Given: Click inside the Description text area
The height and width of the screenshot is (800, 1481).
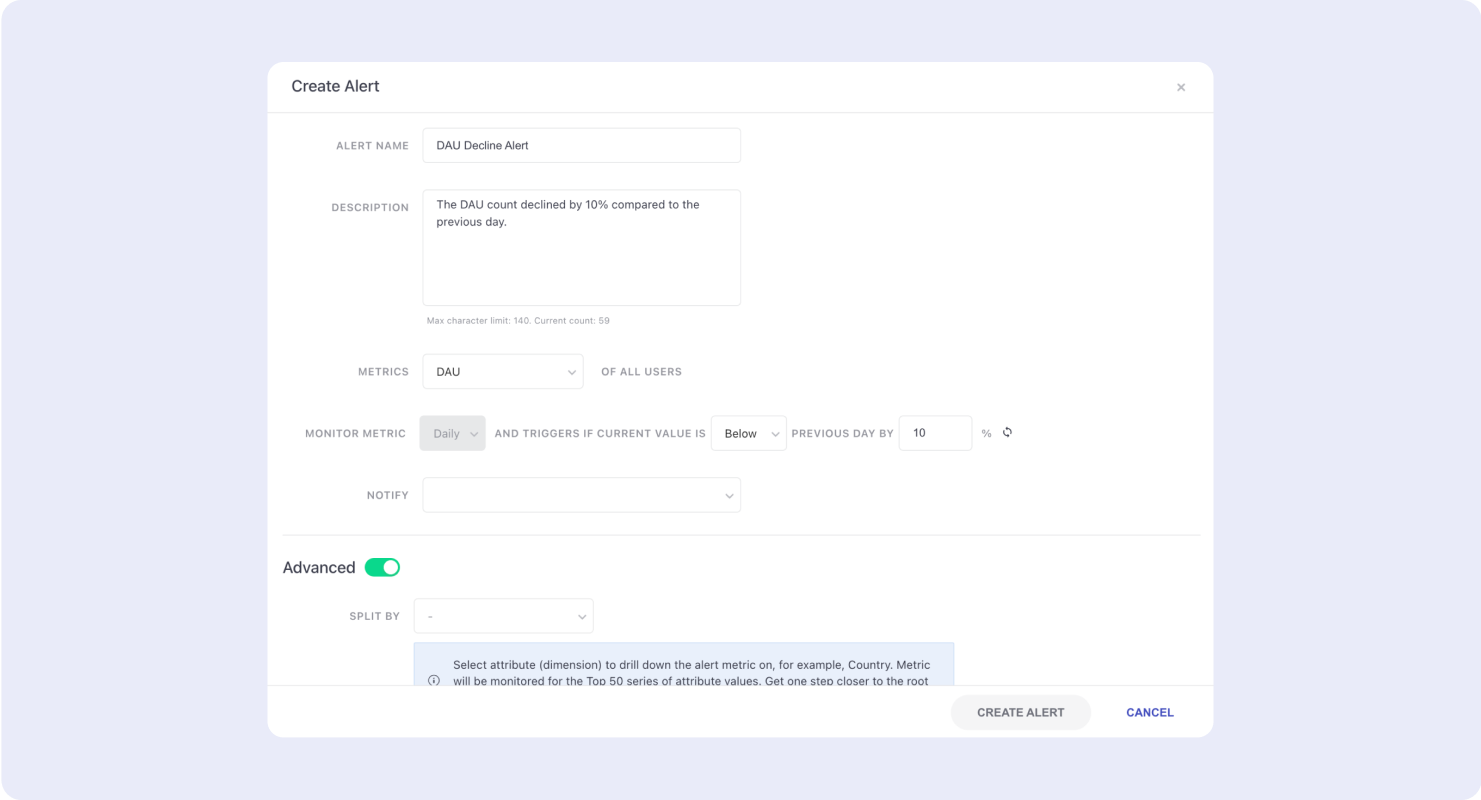Looking at the screenshot, I should pos(581,248).
